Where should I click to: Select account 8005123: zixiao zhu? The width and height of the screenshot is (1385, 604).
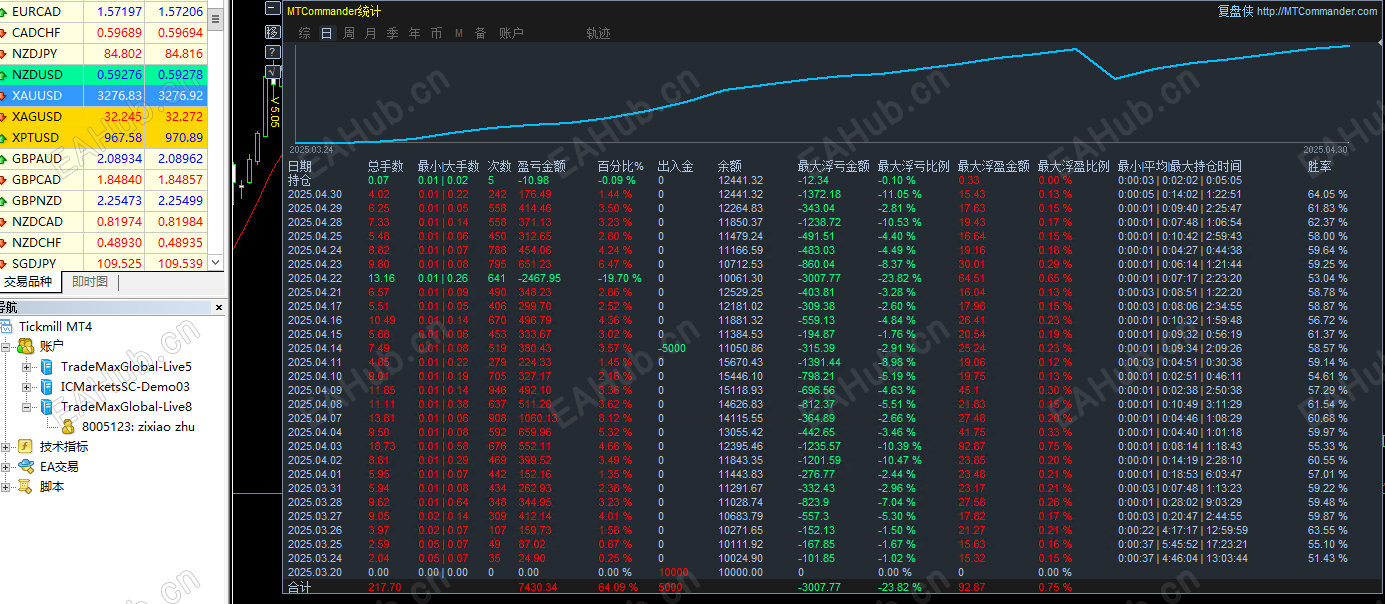click(x=138, y=426)
